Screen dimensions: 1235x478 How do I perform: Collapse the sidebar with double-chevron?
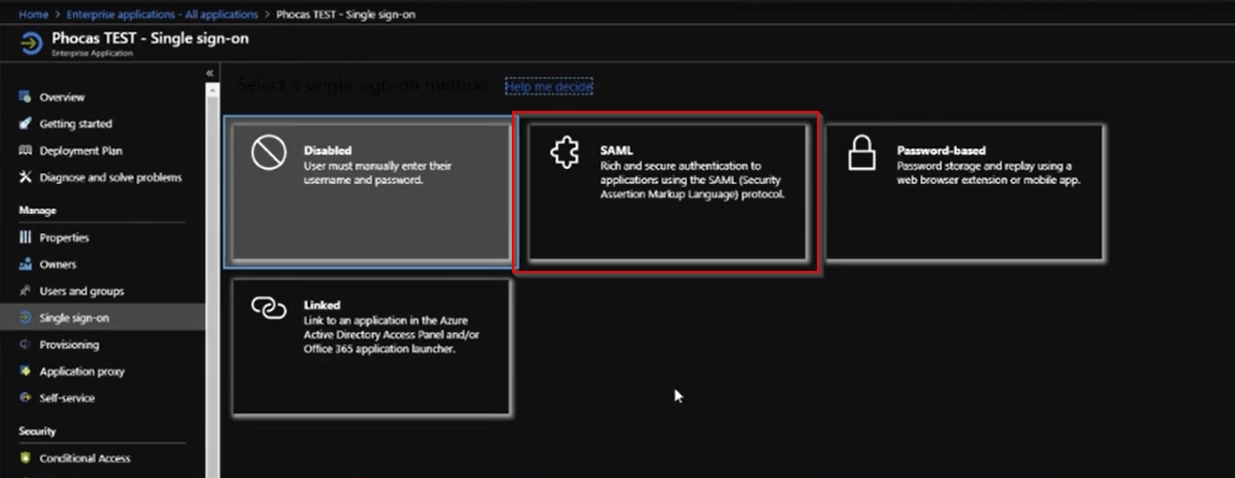(x=210, y=74)
